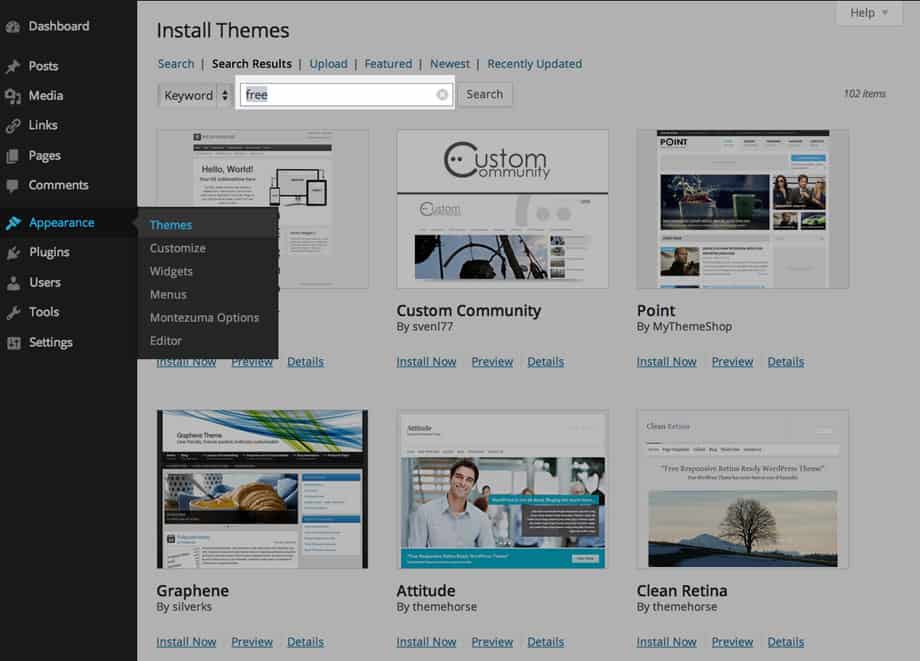This screenshot has width=920, height=661.
Task: View Details for Custom Community theme
Action: 546,362
